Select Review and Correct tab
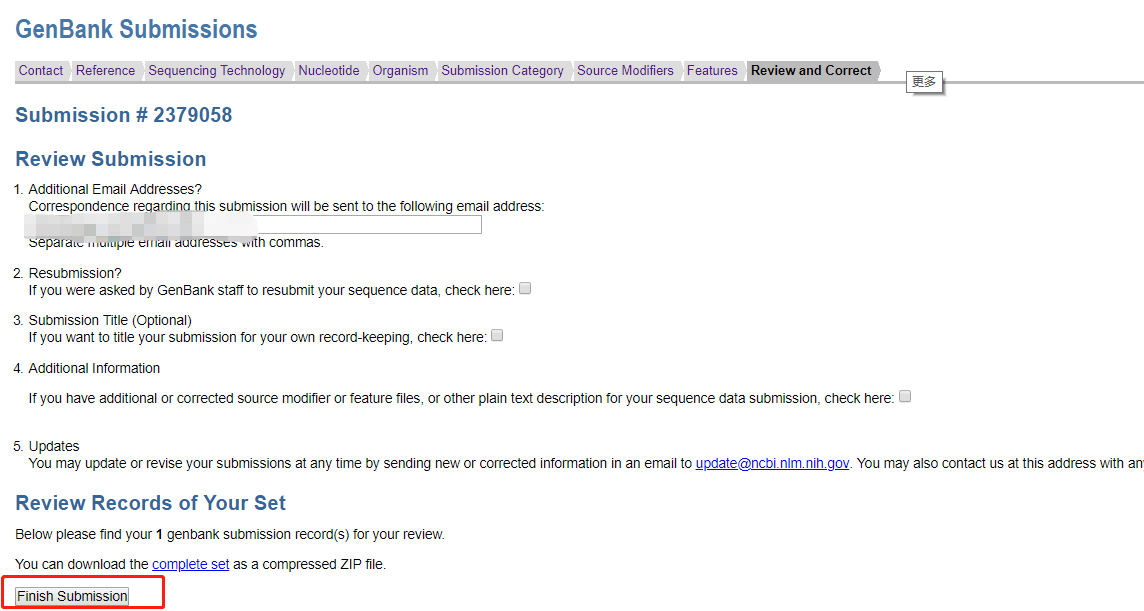The height and width of the screenshot is (611, 1144). [811, 71]
